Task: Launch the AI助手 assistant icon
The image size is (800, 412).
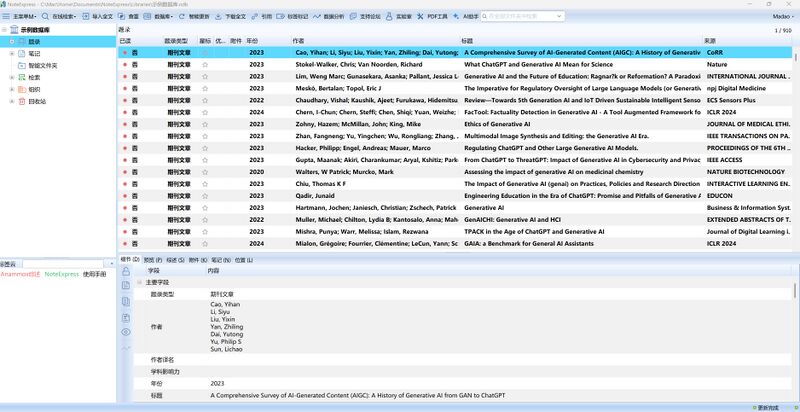Action: pyautogui.click(x=456, y=16)
